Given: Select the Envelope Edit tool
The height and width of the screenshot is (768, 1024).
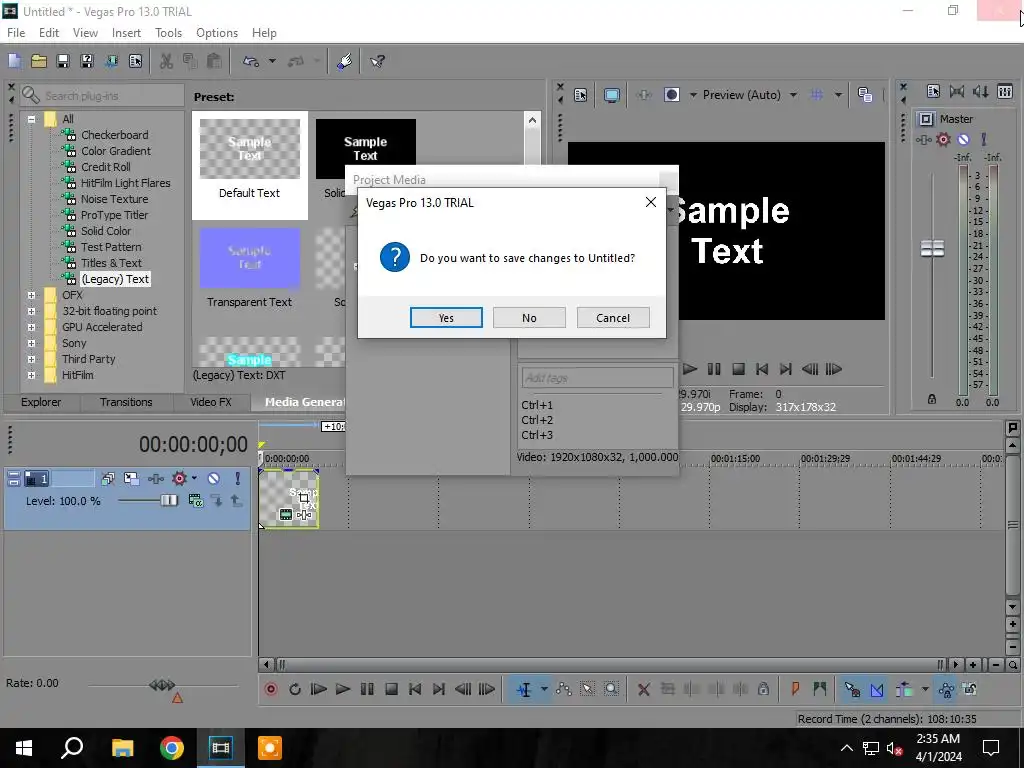Looking at the screenshot, I should point(564,689).
